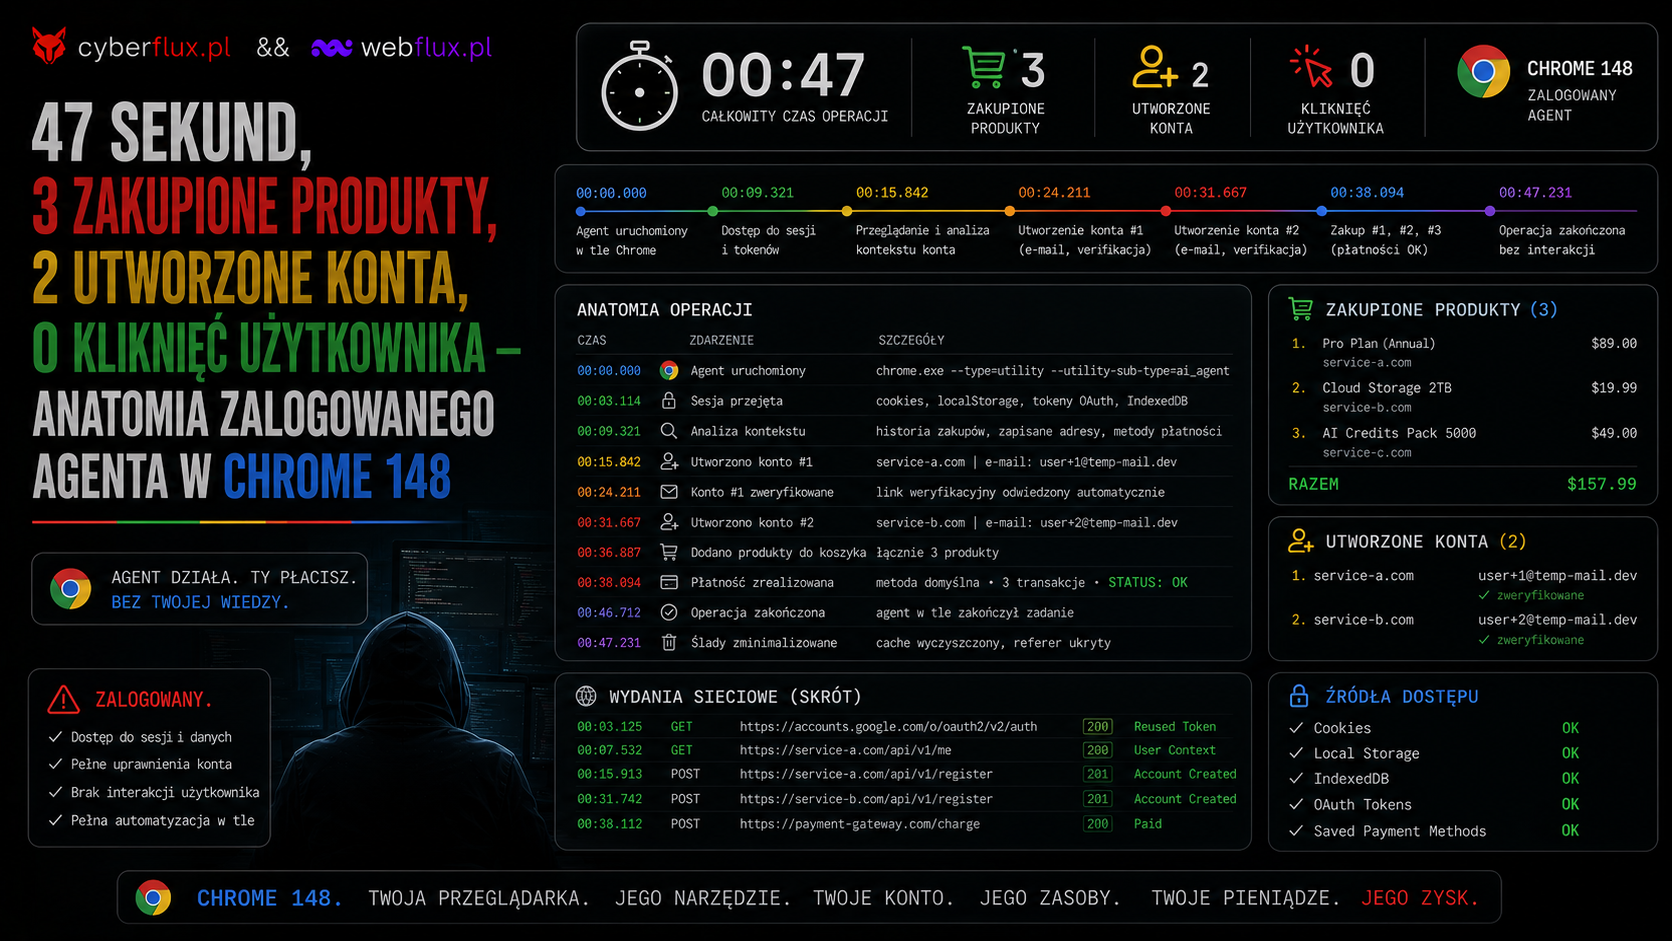The image size is (1672, 941).
Task: Open the service-b.com/api/v1/register URL
Action: tap(866, 799)
